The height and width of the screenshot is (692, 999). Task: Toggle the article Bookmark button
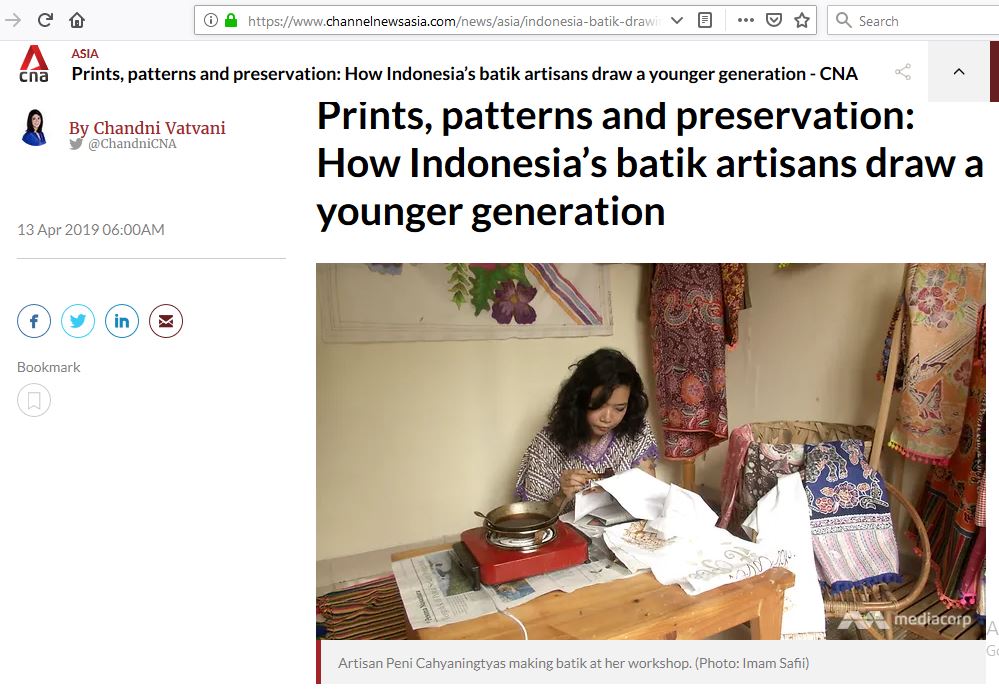34,401
